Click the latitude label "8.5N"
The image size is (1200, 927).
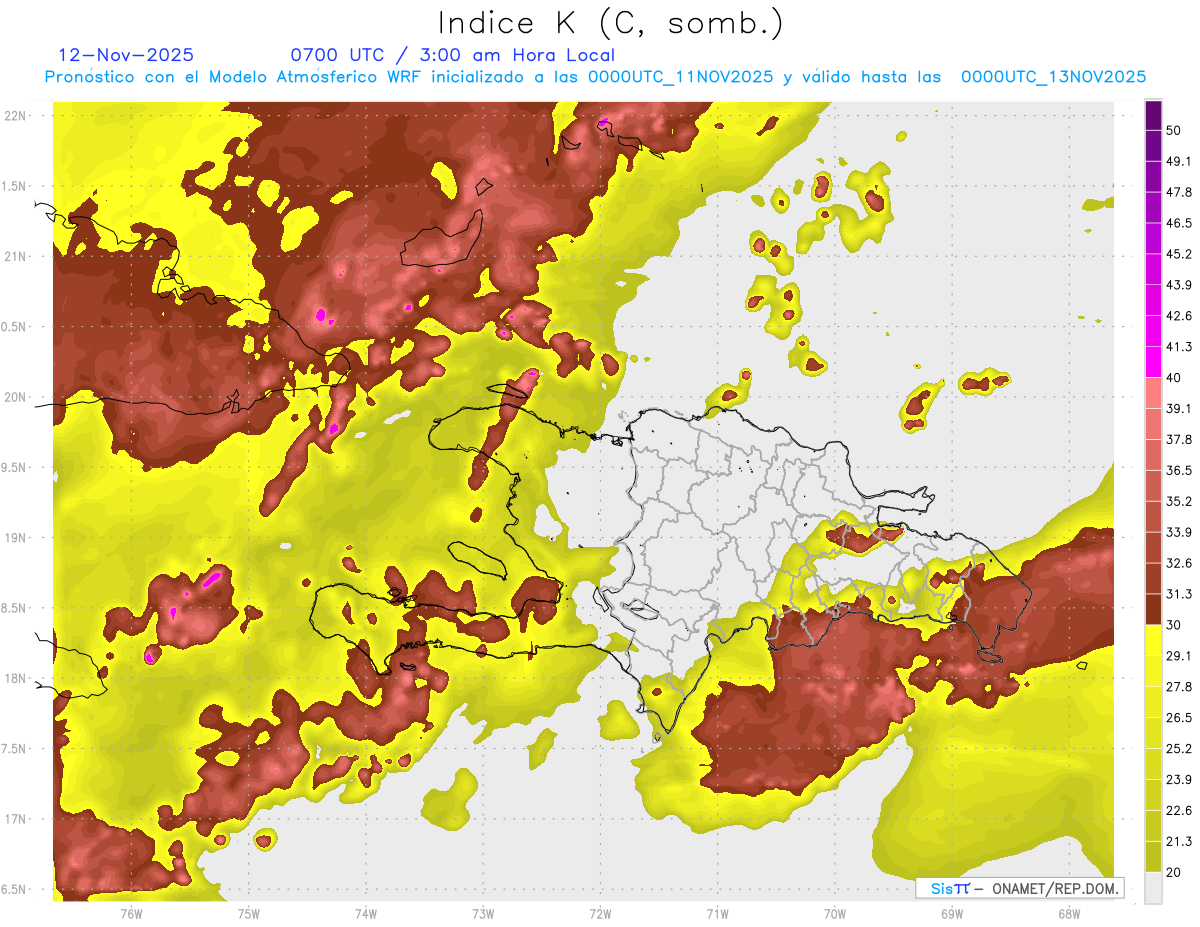click(15, 608)
